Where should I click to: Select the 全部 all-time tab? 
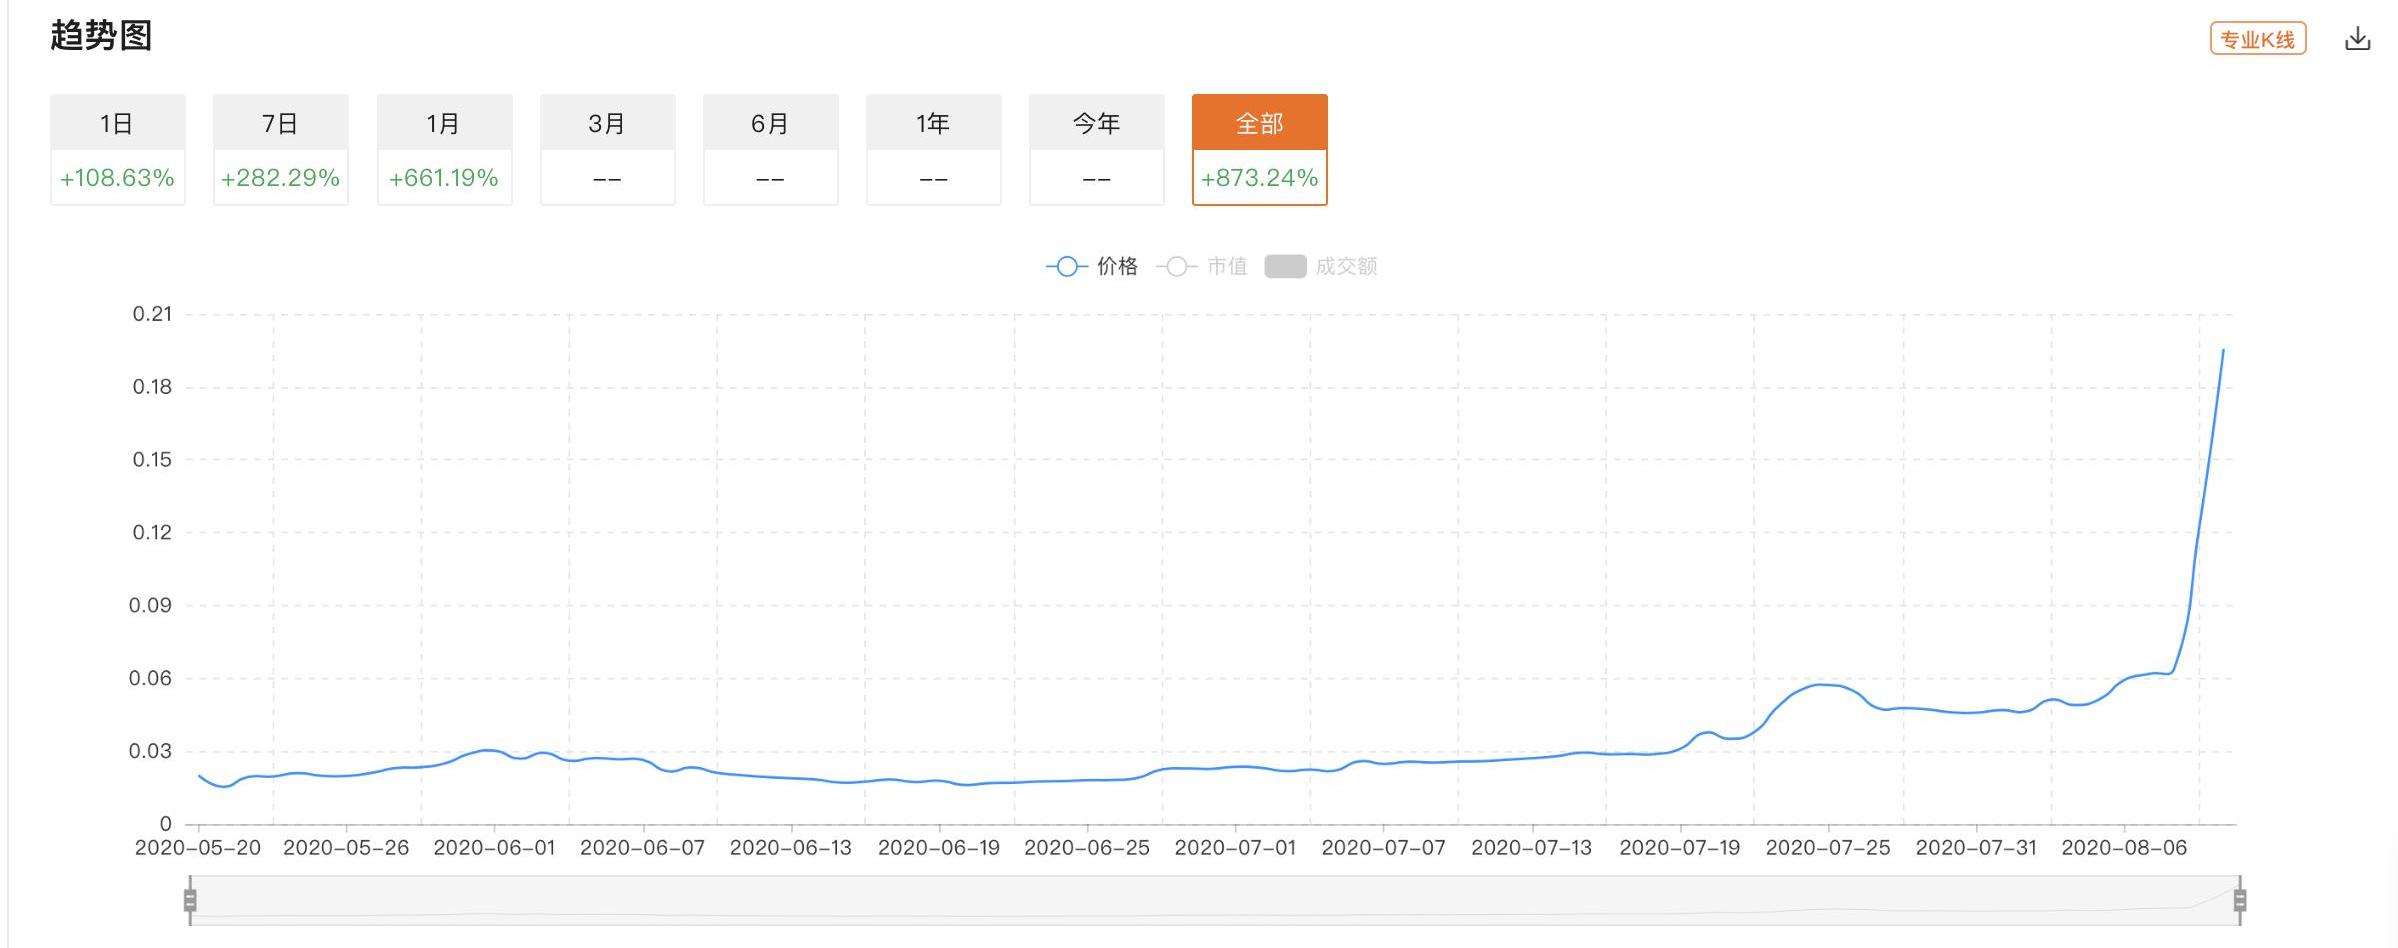(x=1259, y=150)
